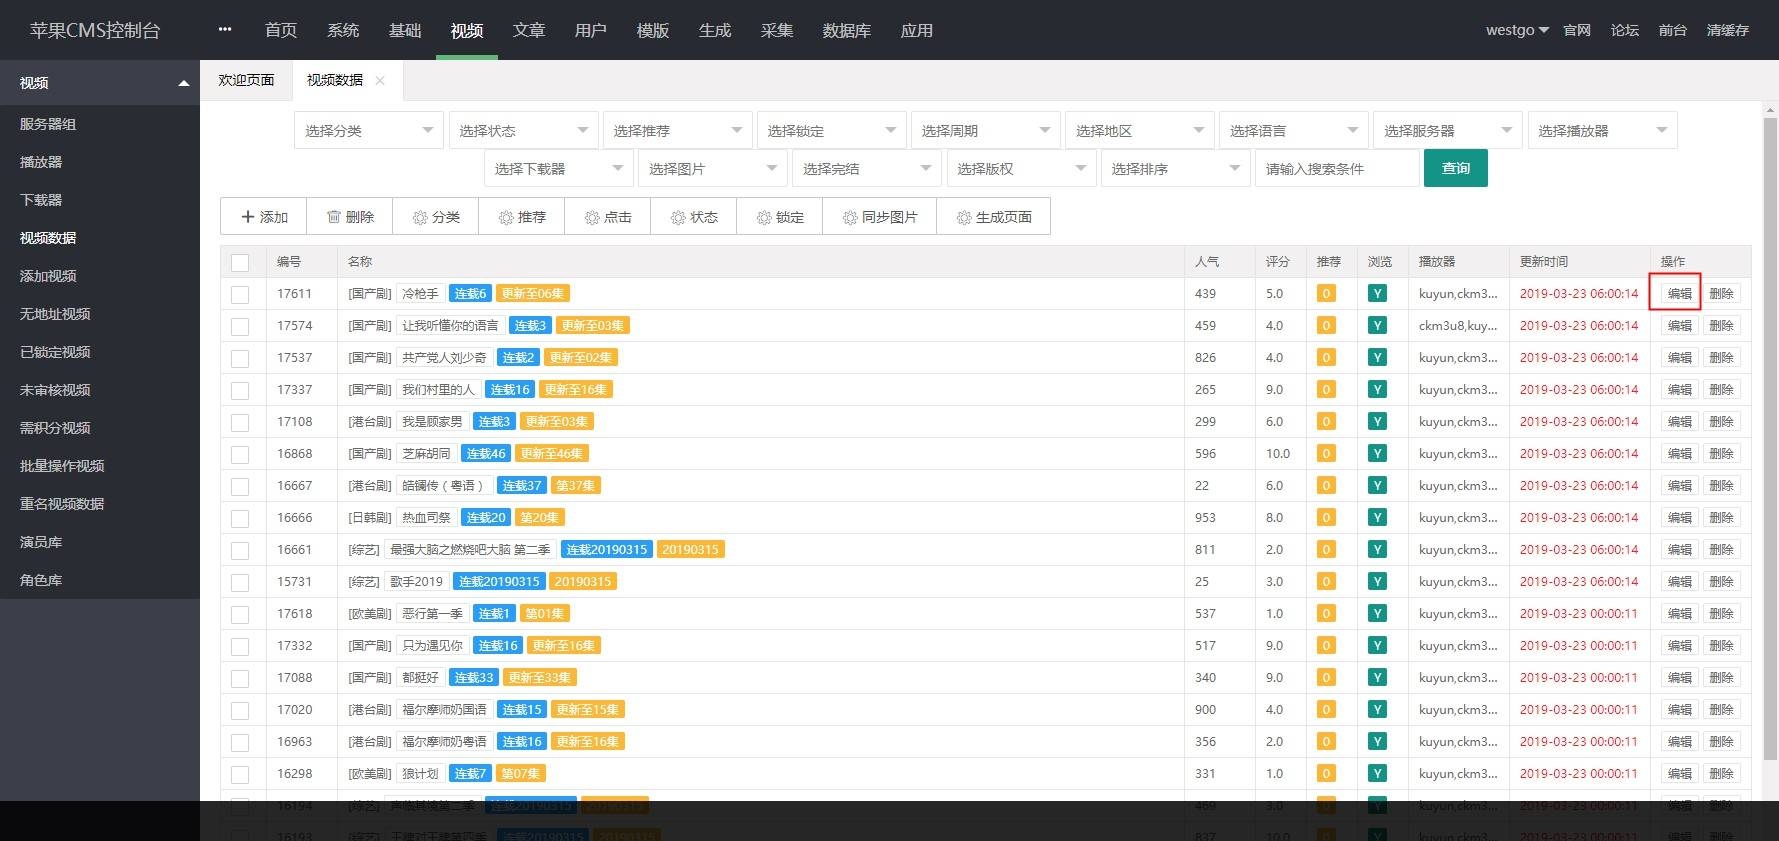Click 编辑 for 热血司祭 row
Image resolution: width=1779 pixels, height=841 pixels.
point(1679,518)
